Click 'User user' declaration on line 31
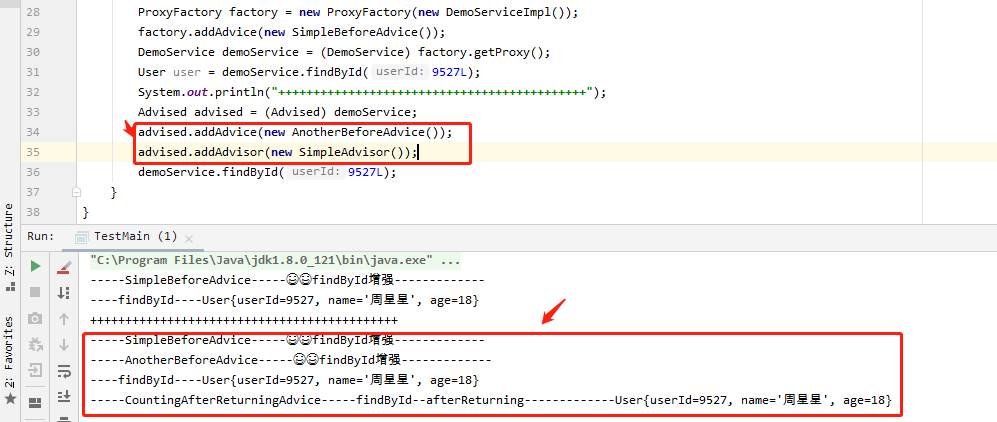Image resolution: width=997 pixels, height=422 pixels. (x=169, y=72)
